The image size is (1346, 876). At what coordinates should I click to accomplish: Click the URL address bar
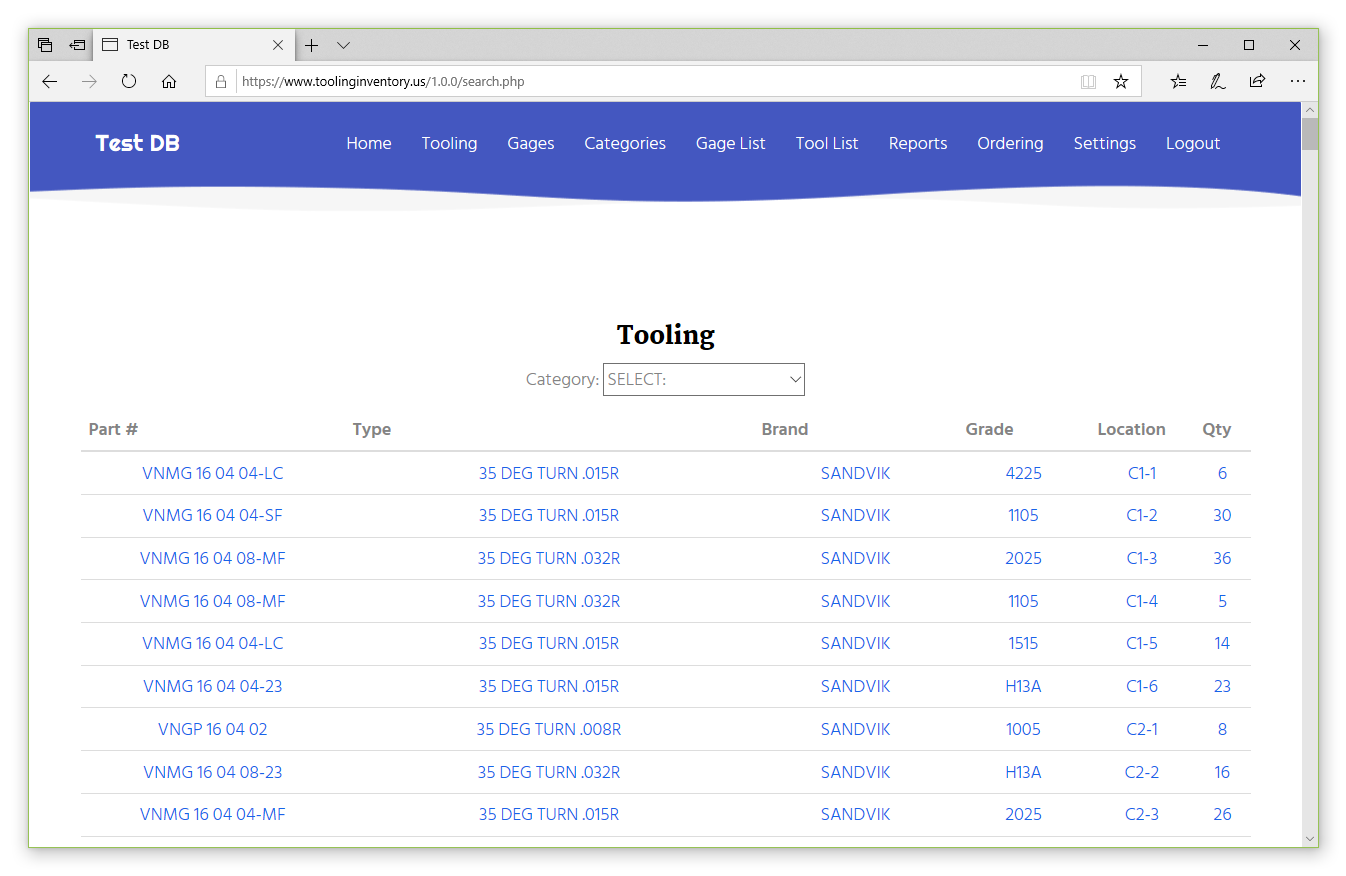tap(650, 82)
